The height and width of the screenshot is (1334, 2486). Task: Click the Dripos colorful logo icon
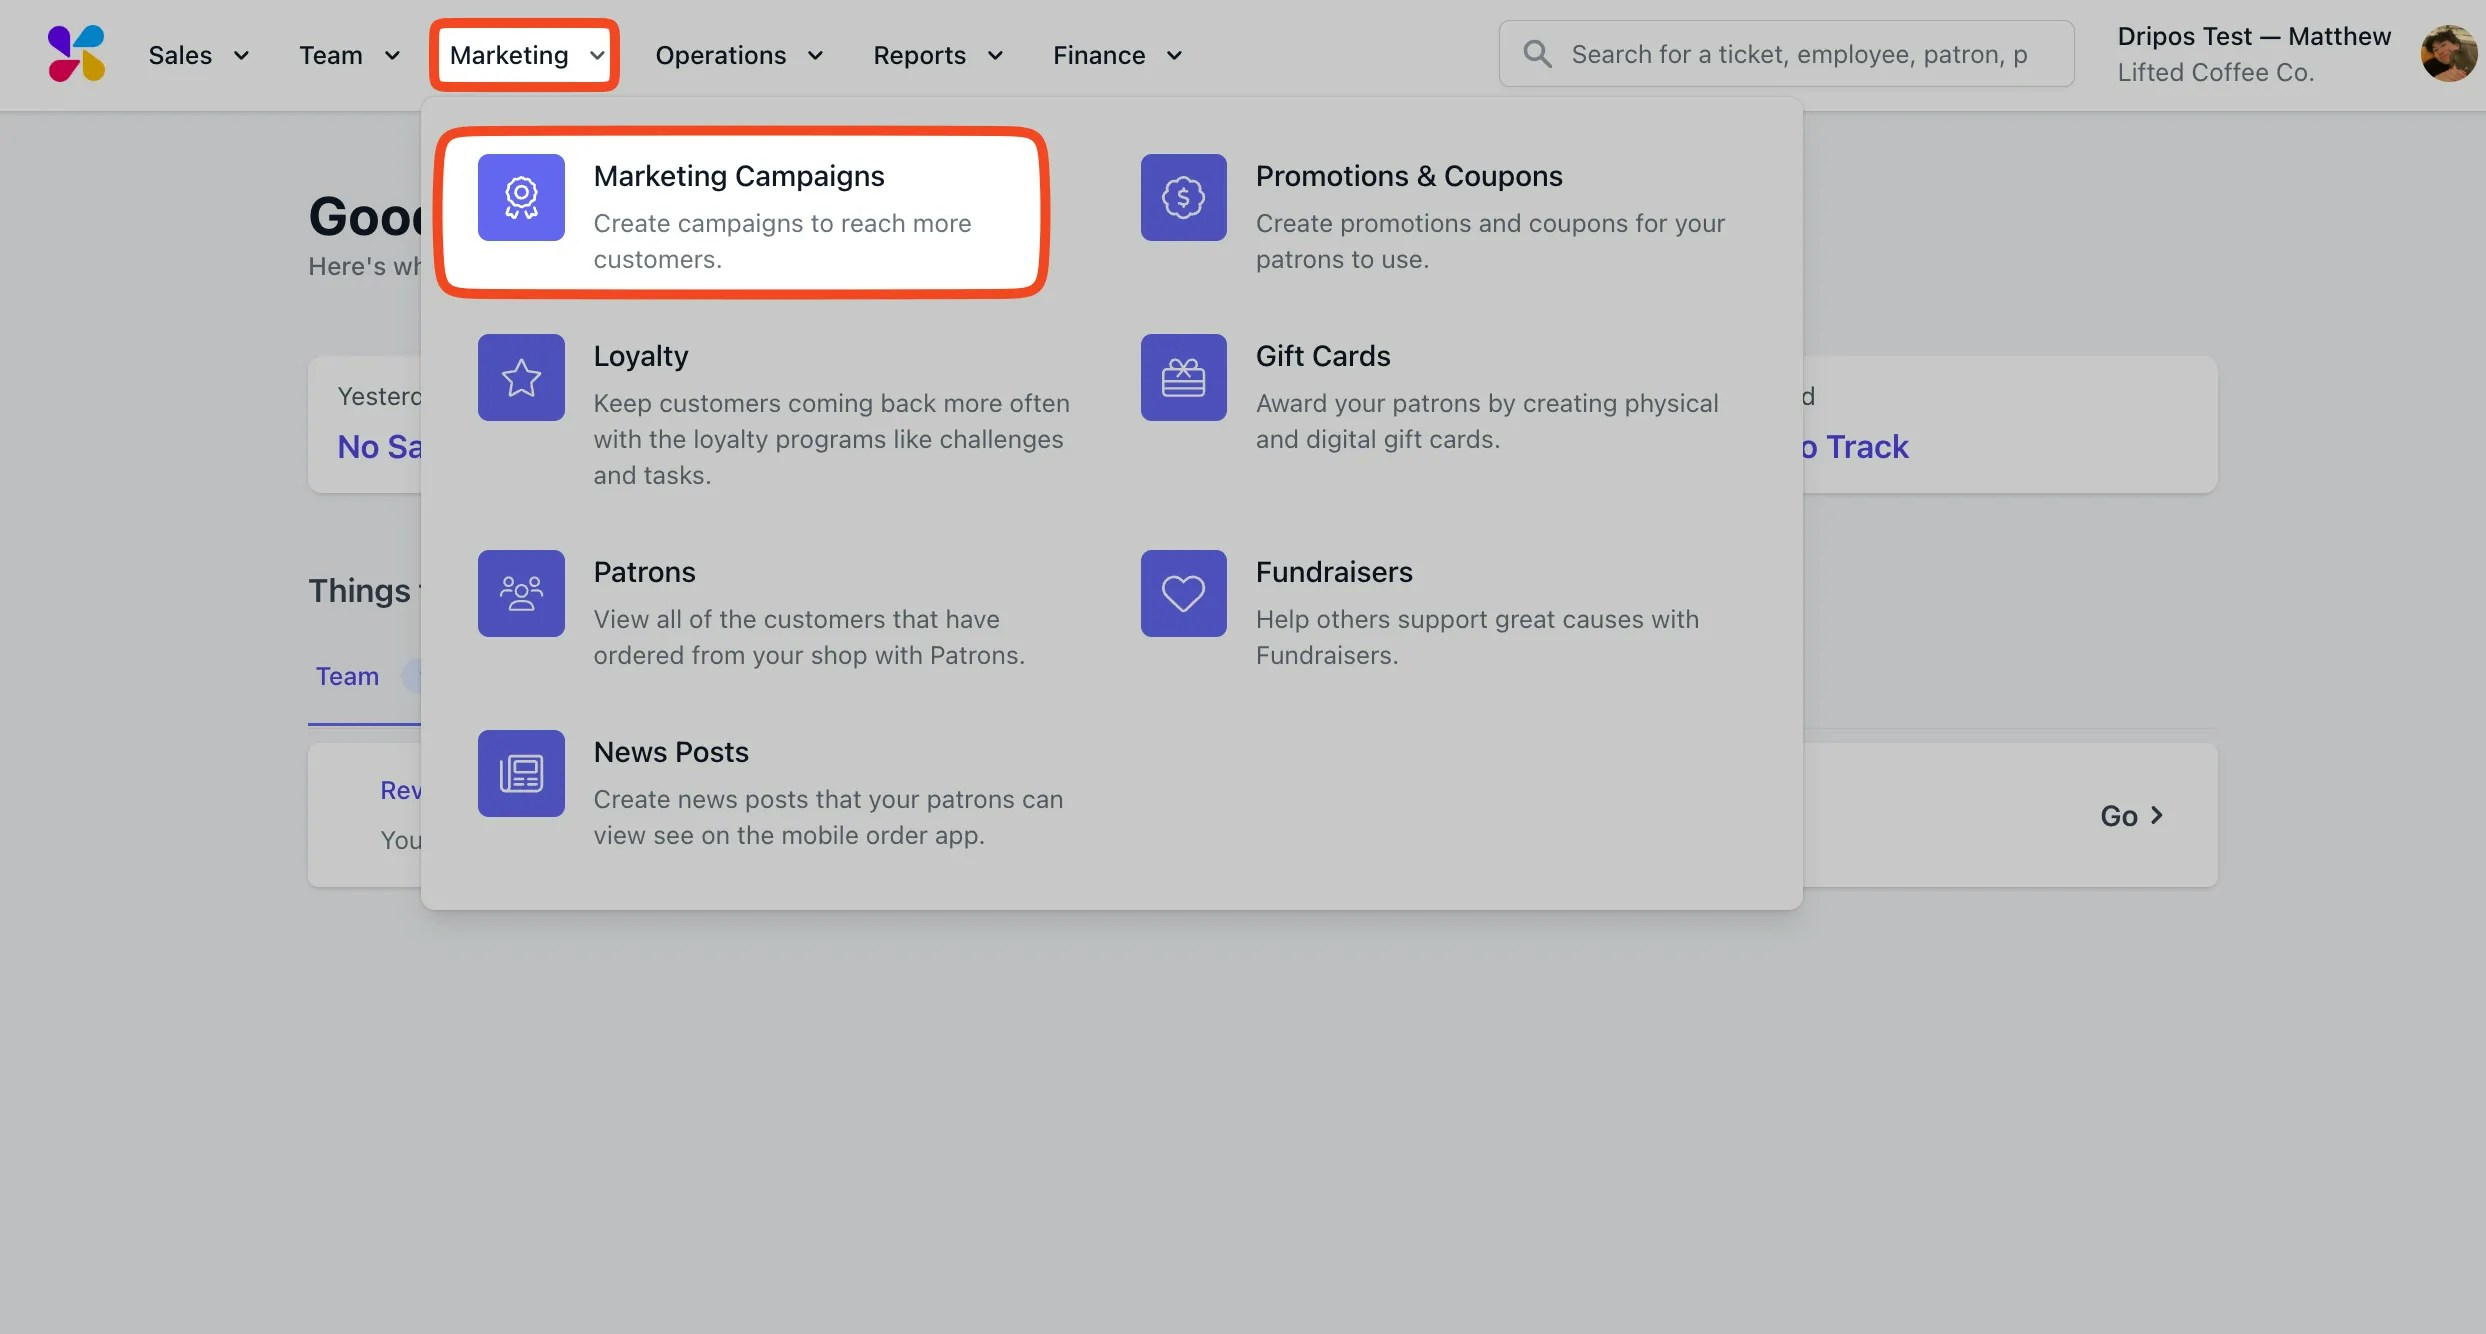[76, 54]
